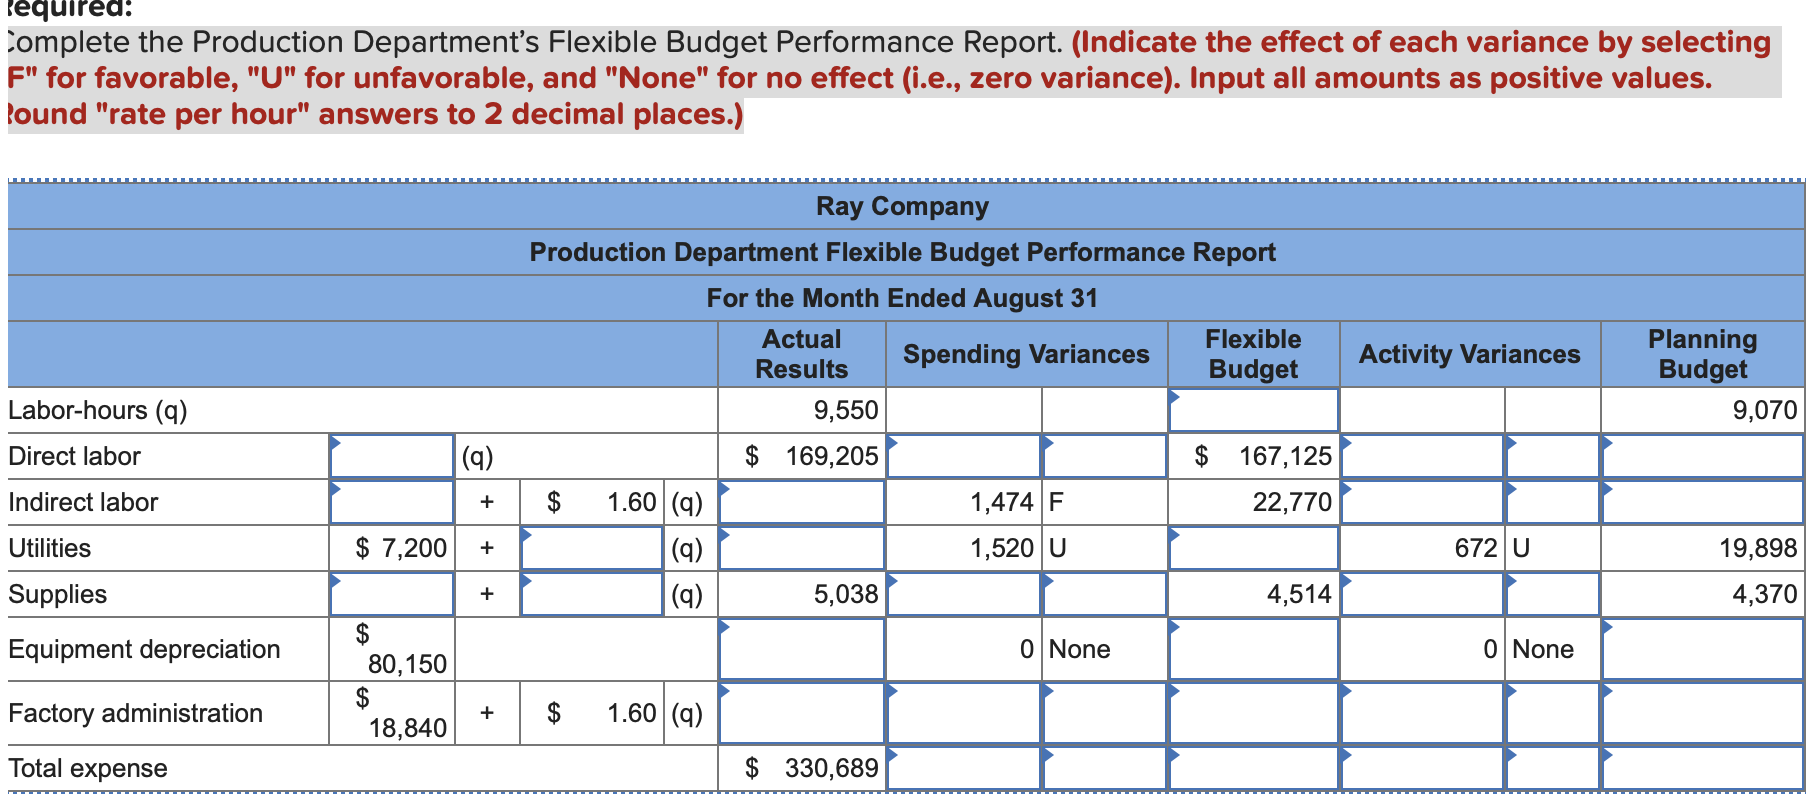Click Equipment depreciation flexible budget input
The image size is (1806, 794).
(1254, 649)
